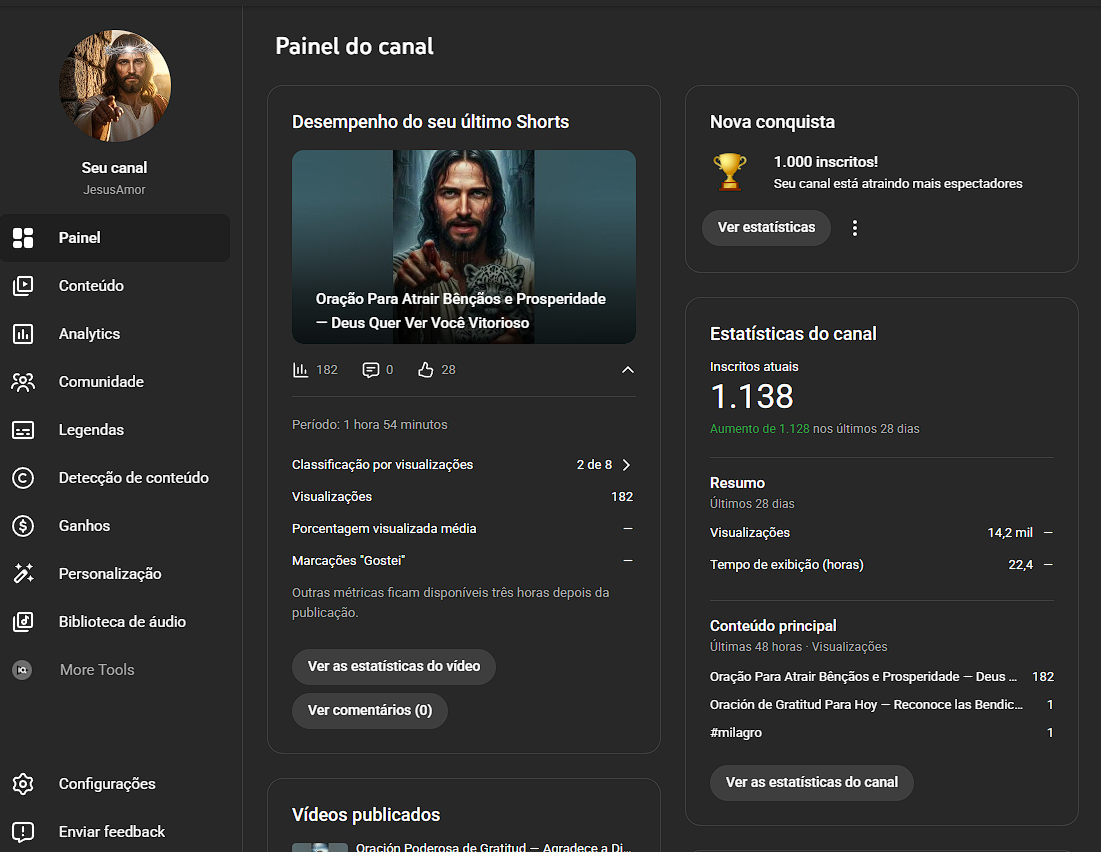The image size is (1101, 852).
Task: Click the Período: 1 hora 54 minutos text
Action: pos(369,425)
